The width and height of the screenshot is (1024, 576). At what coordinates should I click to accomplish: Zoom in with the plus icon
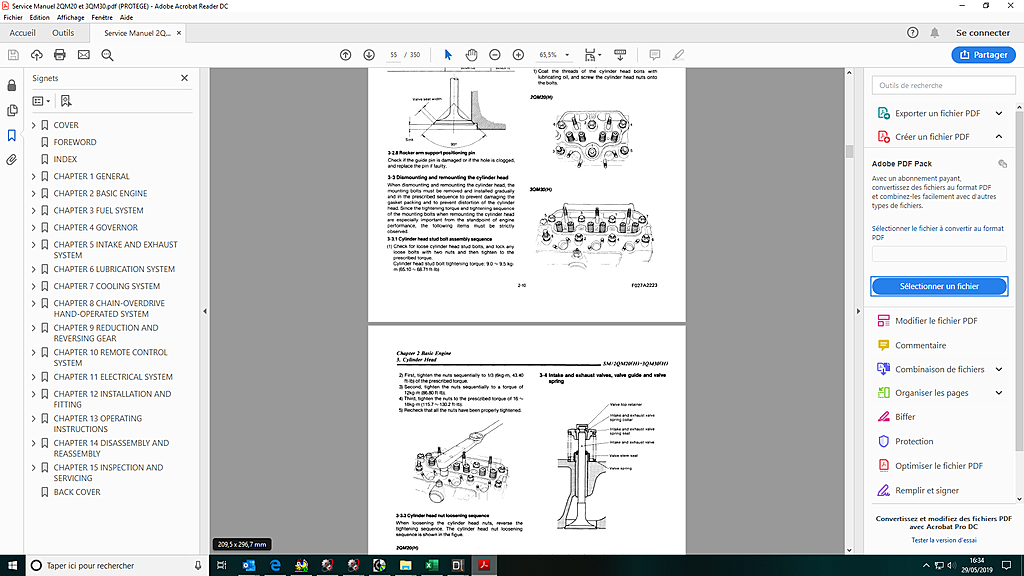tap(519, 55)
